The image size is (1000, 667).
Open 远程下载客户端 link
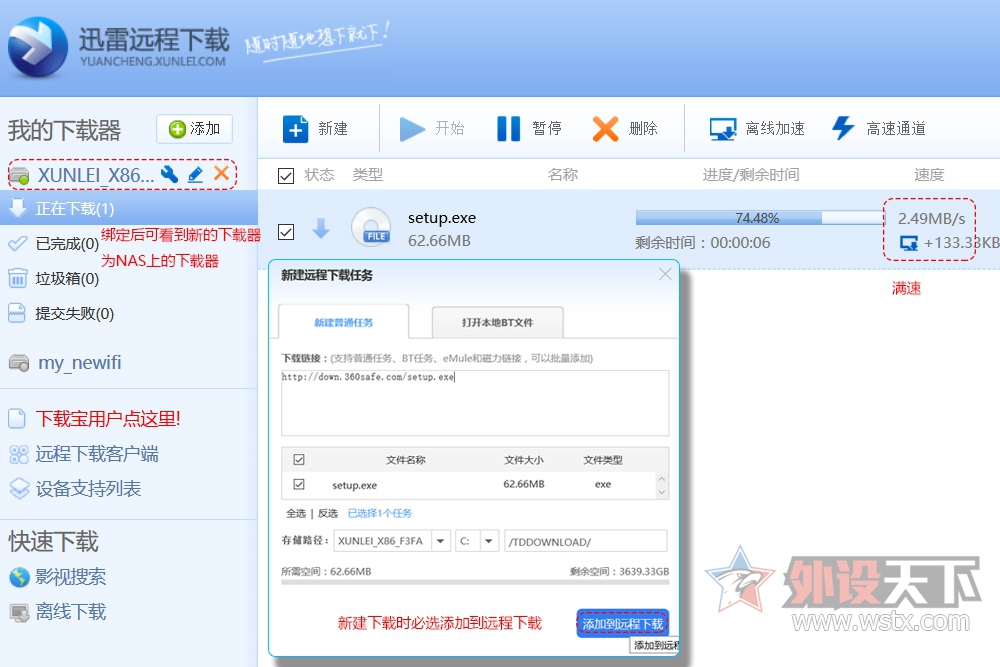coord(97,454)
